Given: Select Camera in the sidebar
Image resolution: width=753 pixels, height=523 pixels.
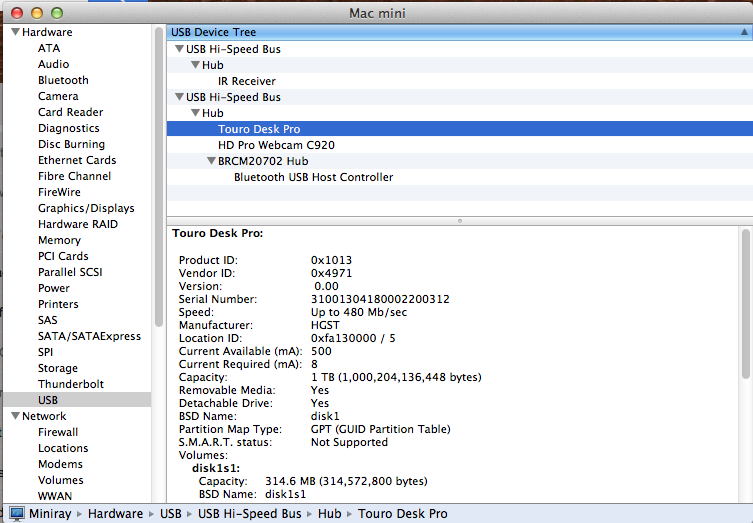Looking at the screenshot, I should tap(58, 96).
